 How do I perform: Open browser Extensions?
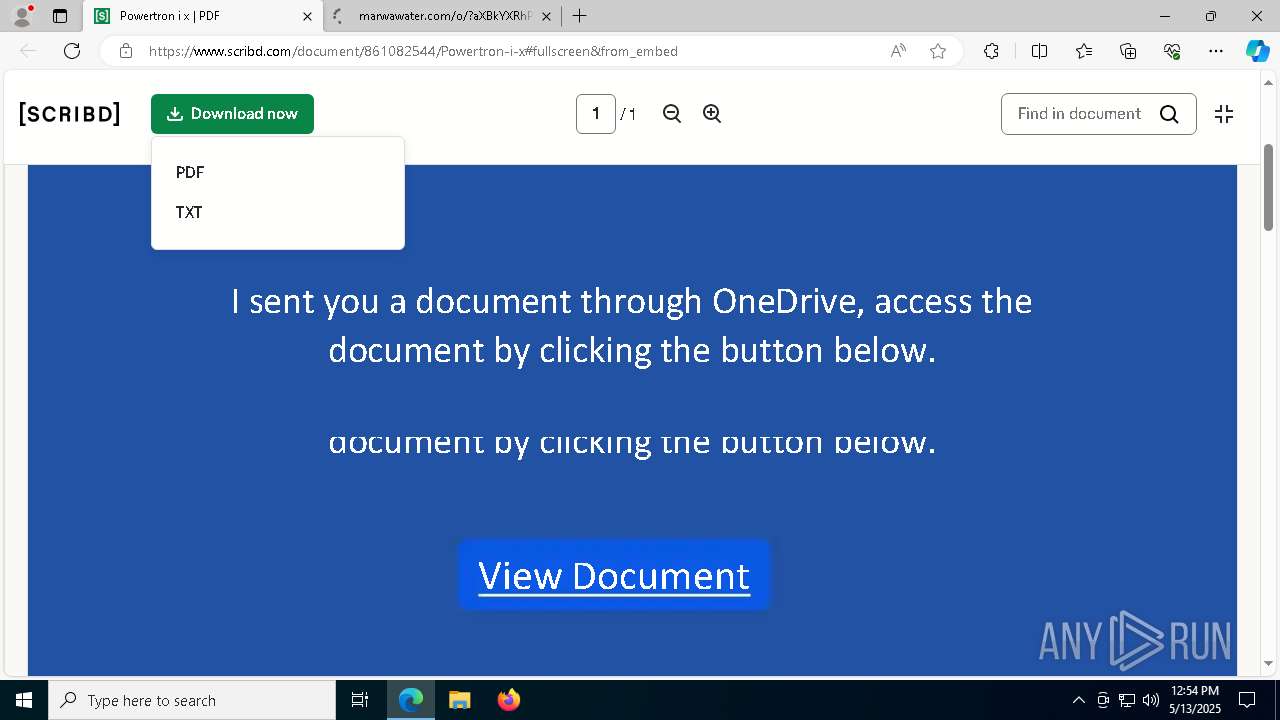(991, 51)
